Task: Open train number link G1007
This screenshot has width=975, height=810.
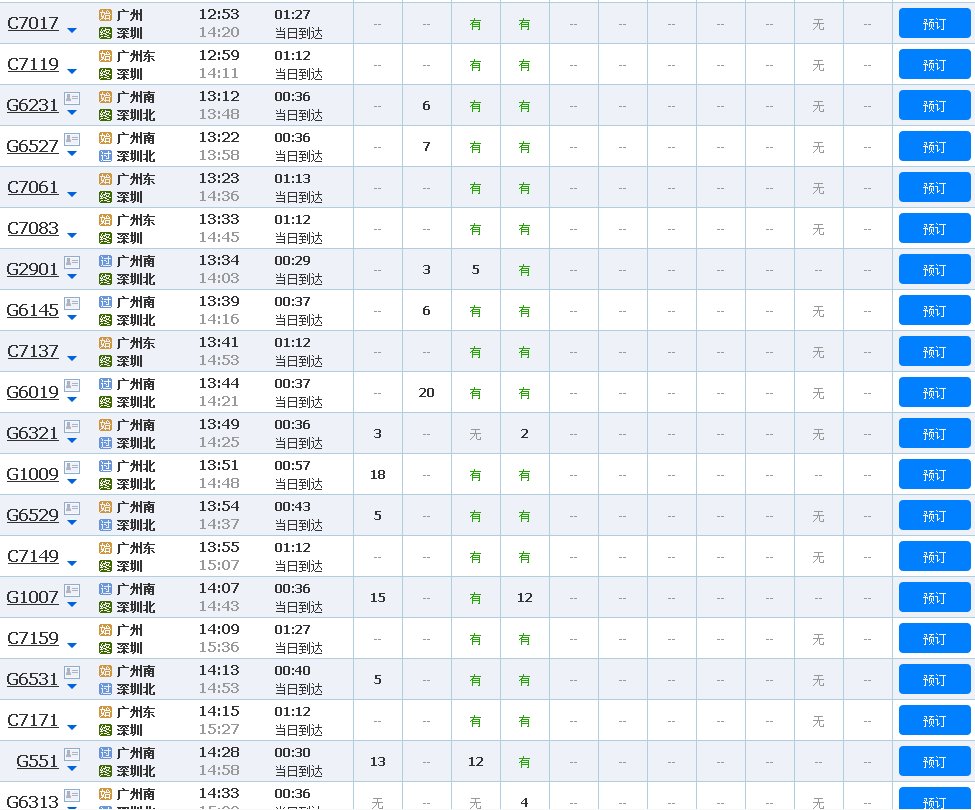Action: coord(33,597)
